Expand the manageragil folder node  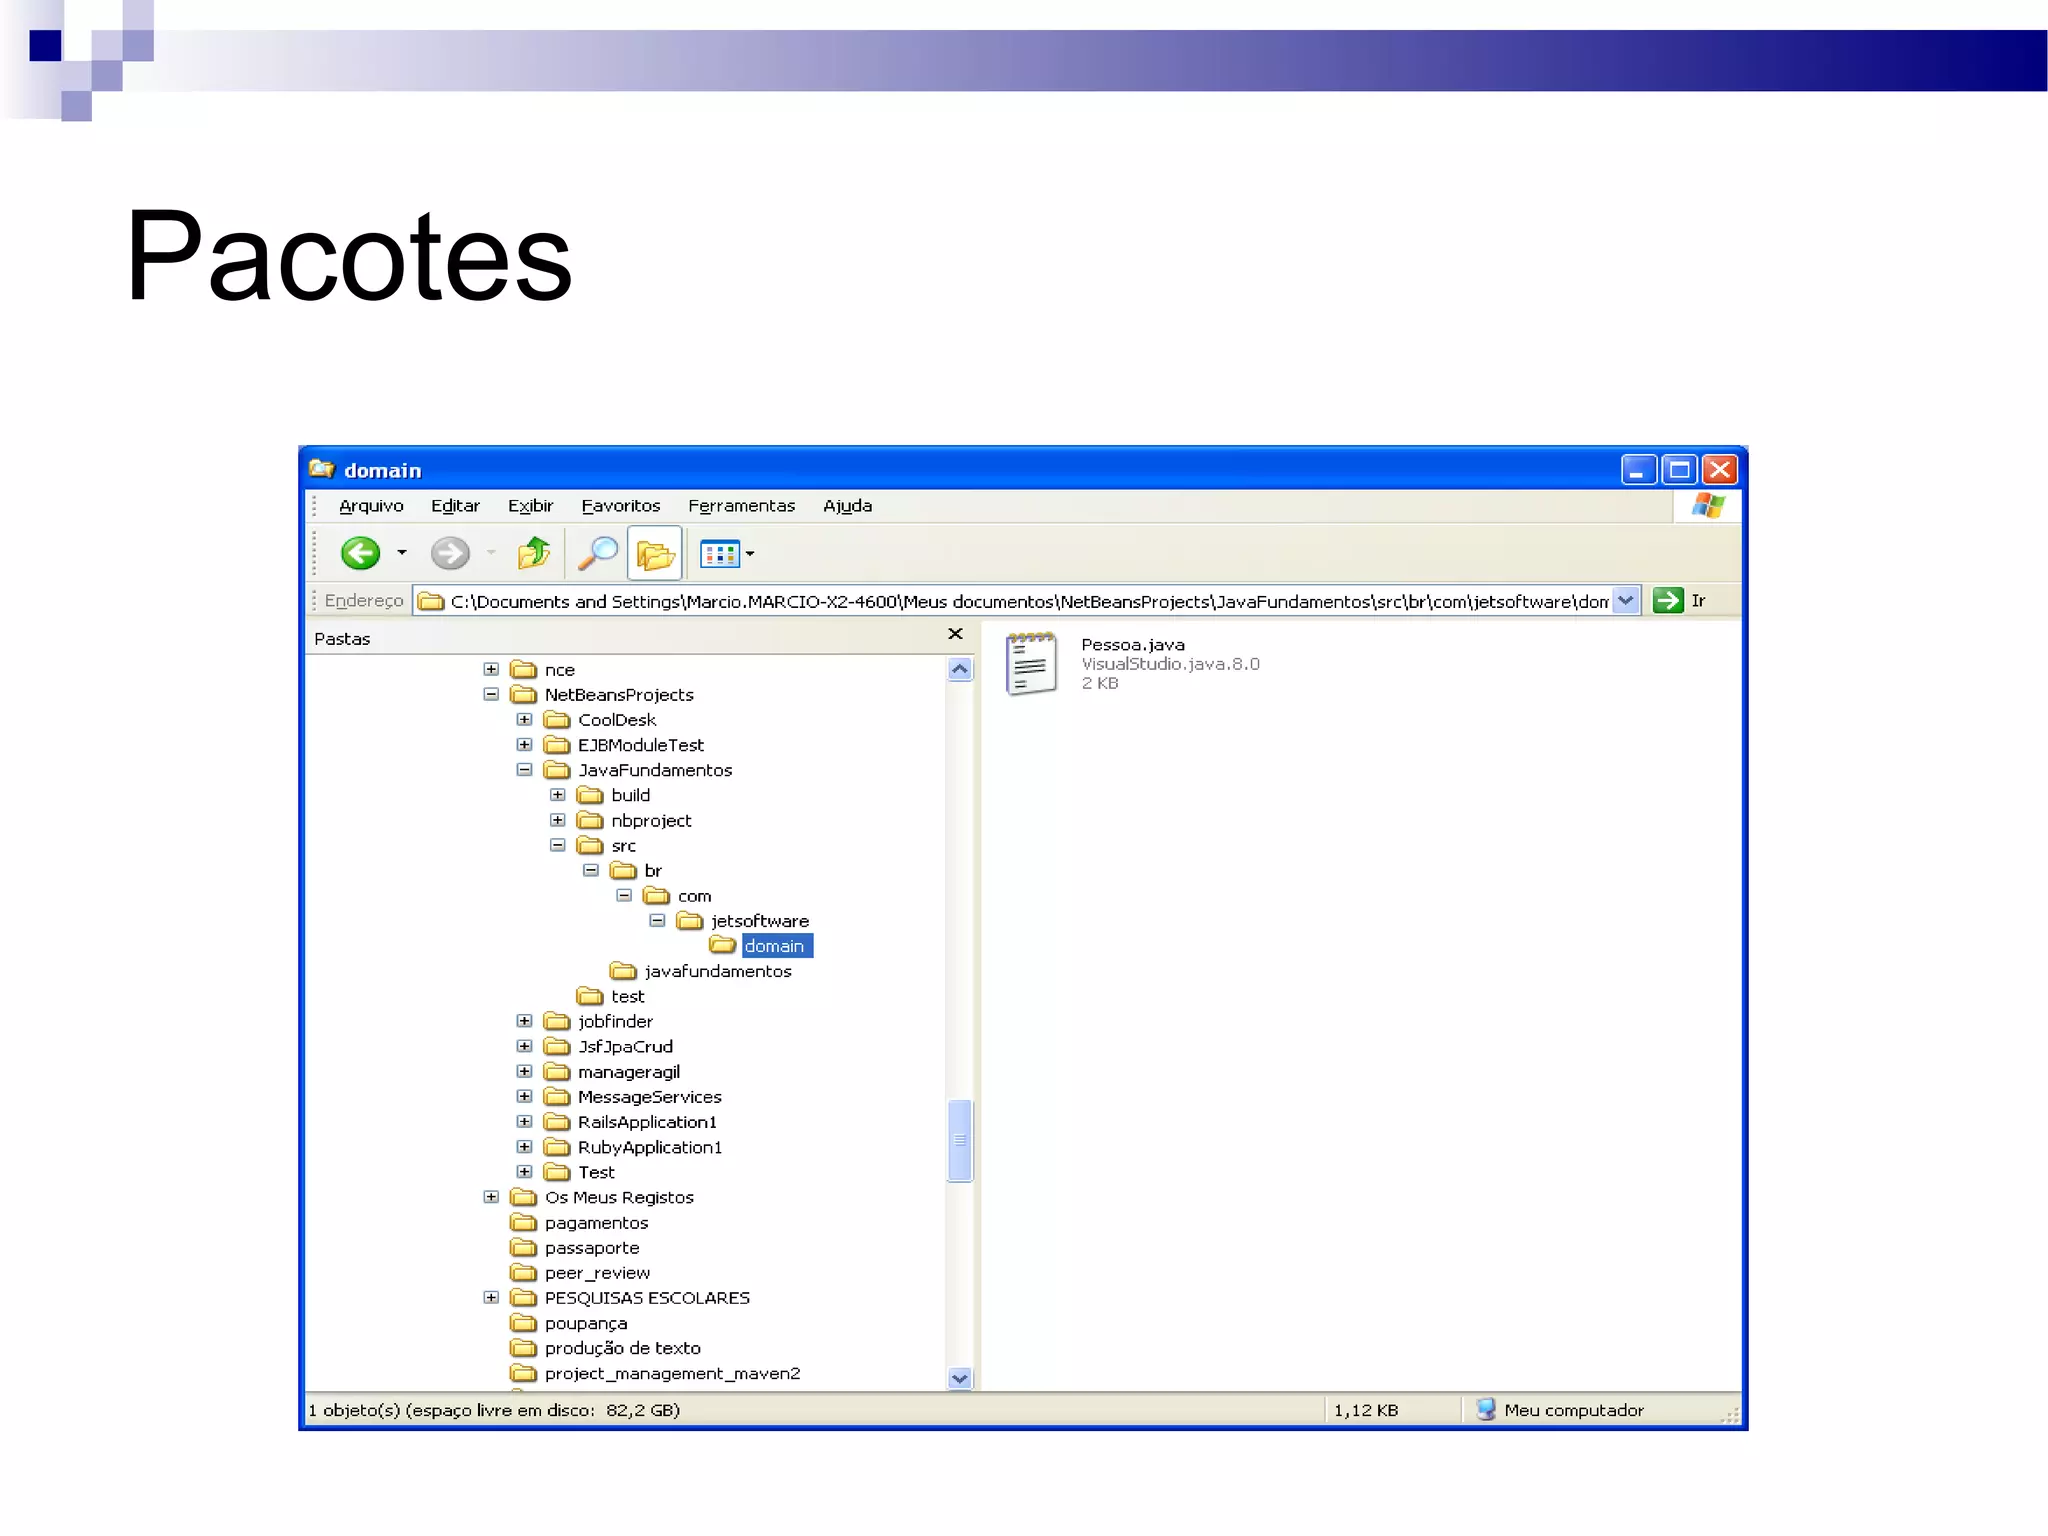pyautogui.click(x=524, y=1071)
